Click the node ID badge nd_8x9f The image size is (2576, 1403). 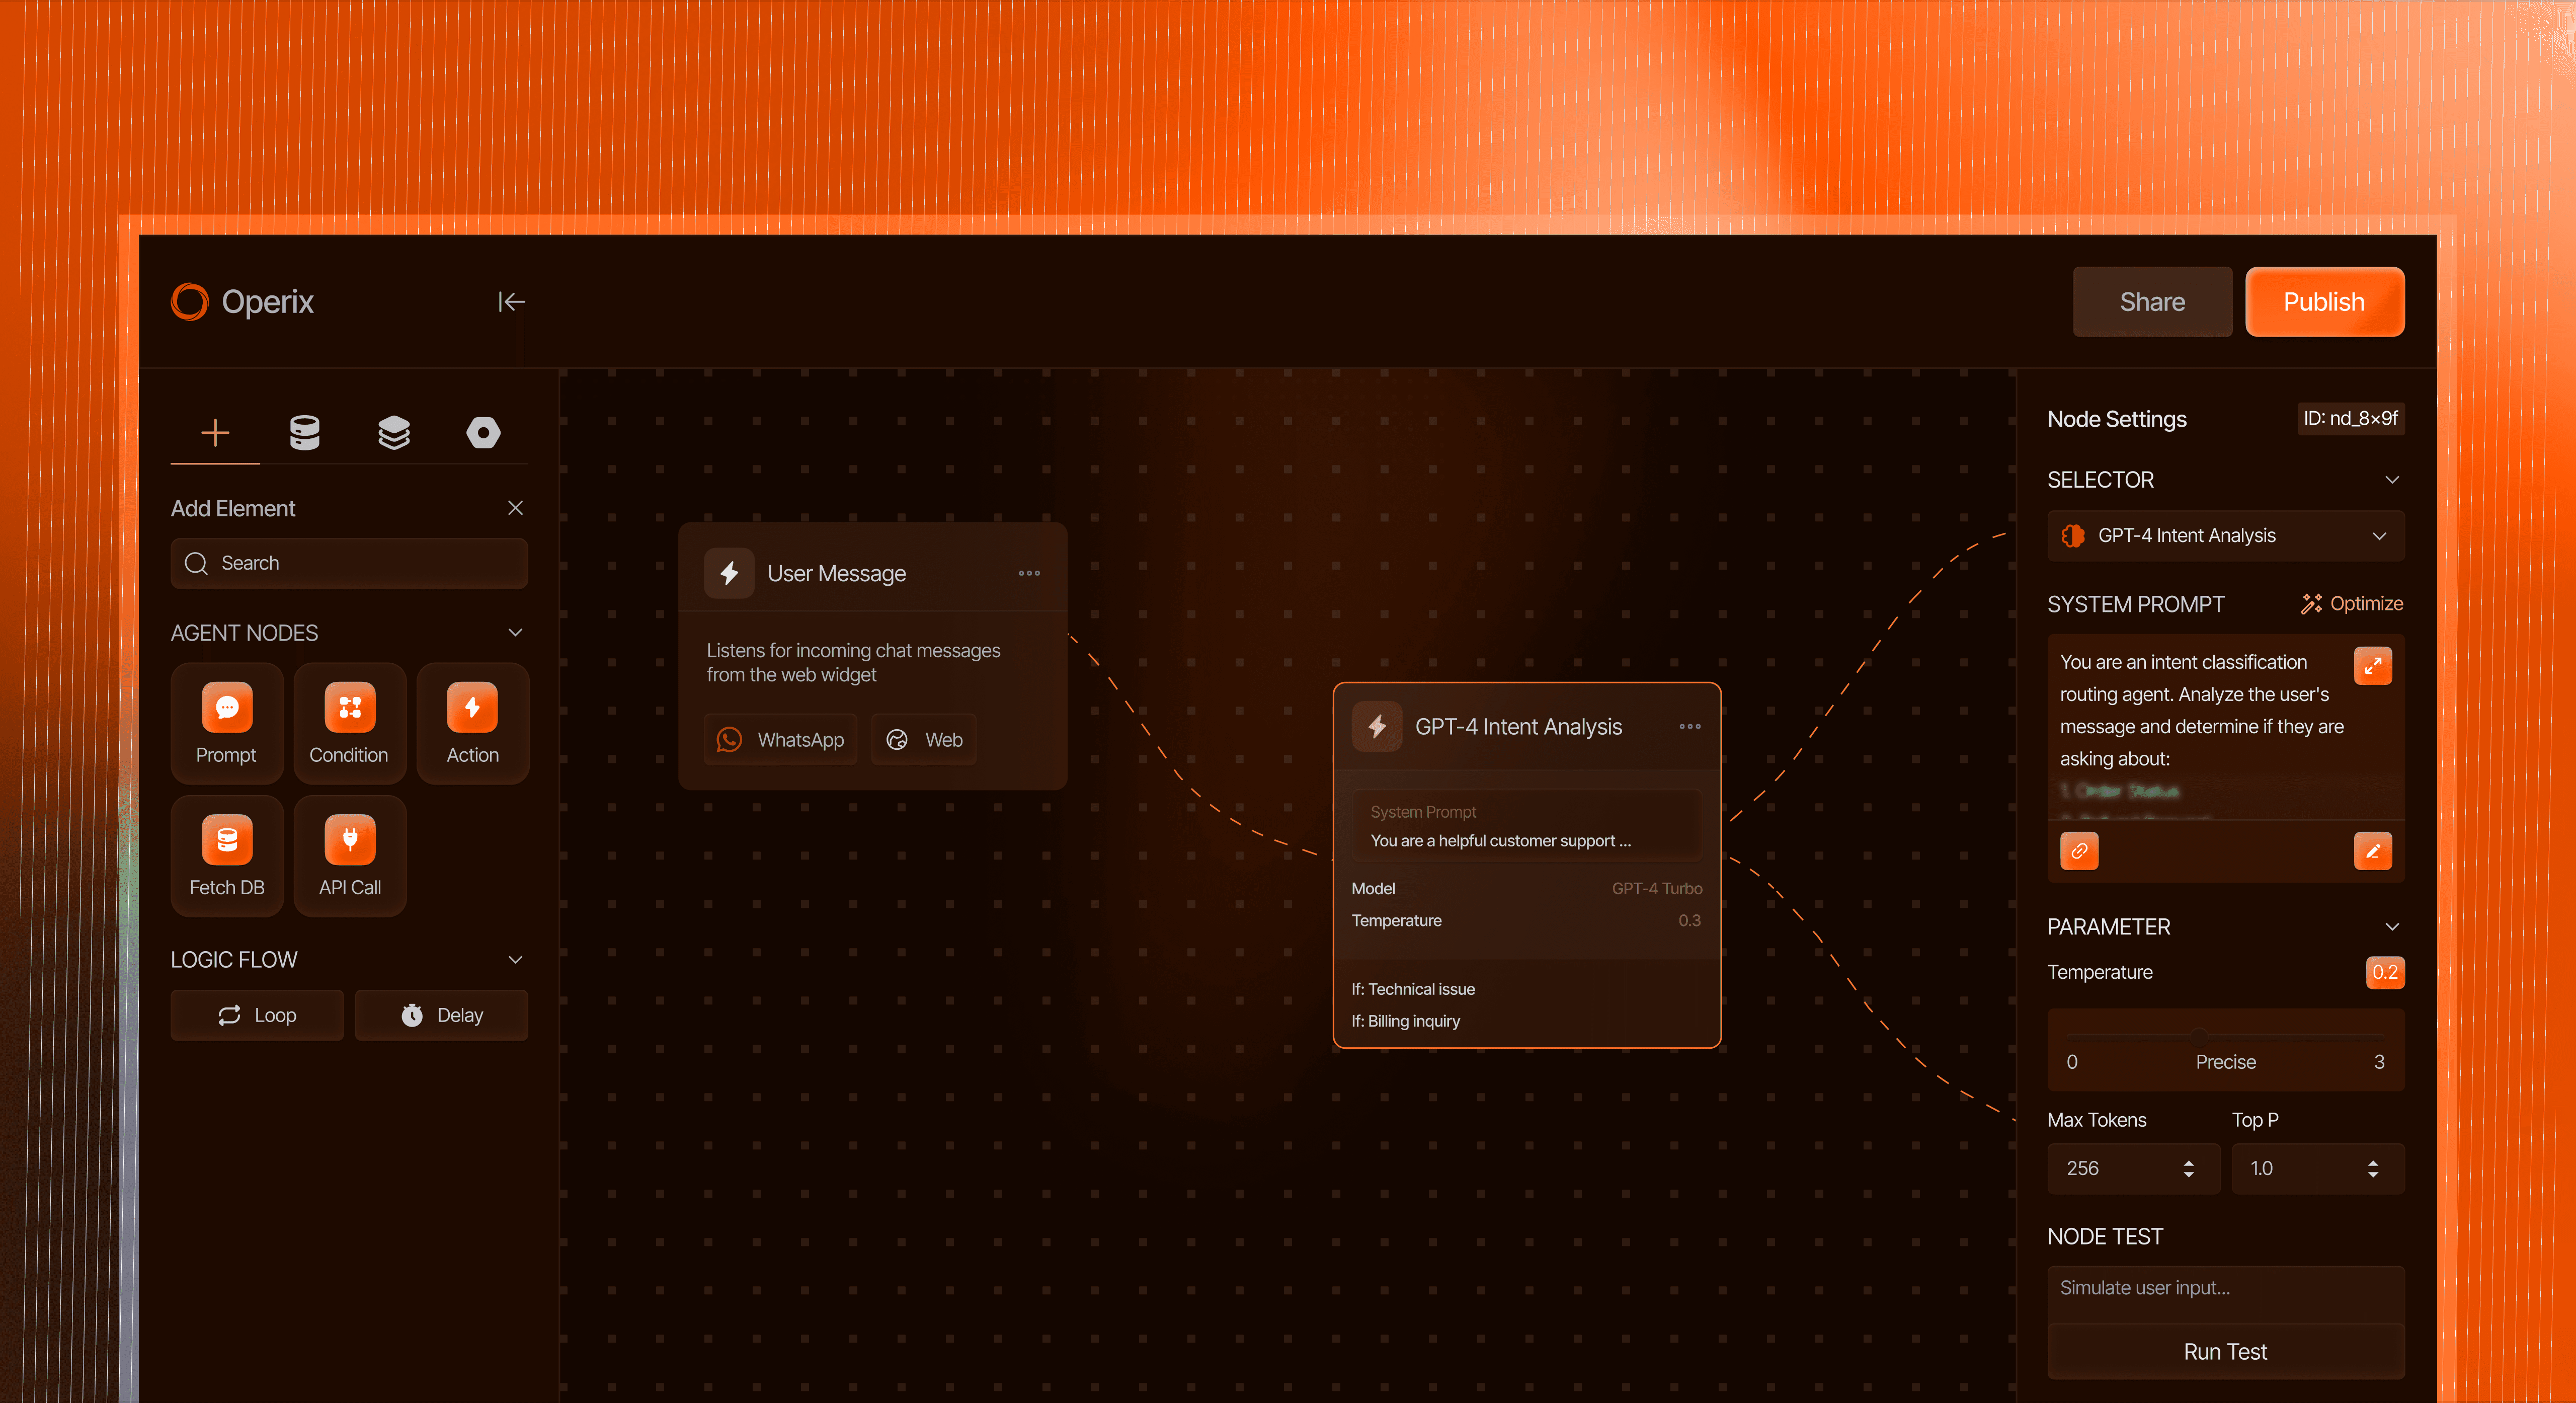point(2350,419)
